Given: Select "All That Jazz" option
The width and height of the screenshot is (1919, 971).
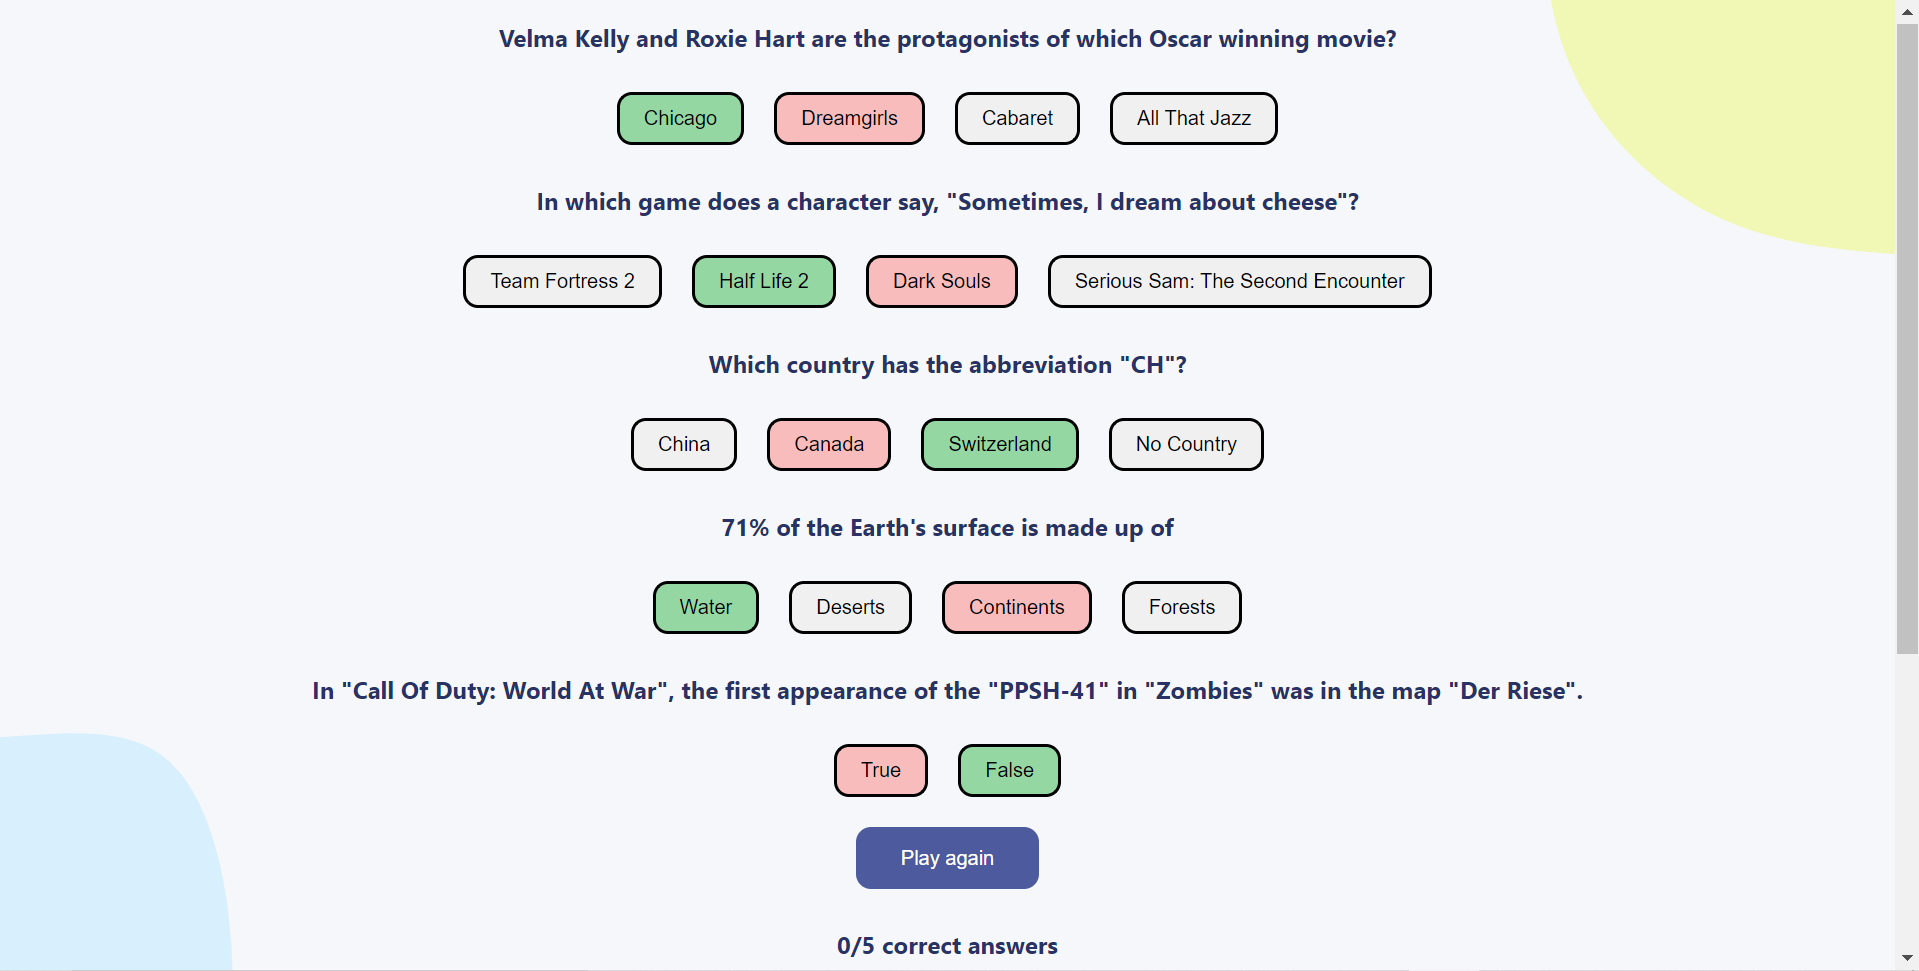Looking at the screenshot, I should [1193, 118].
